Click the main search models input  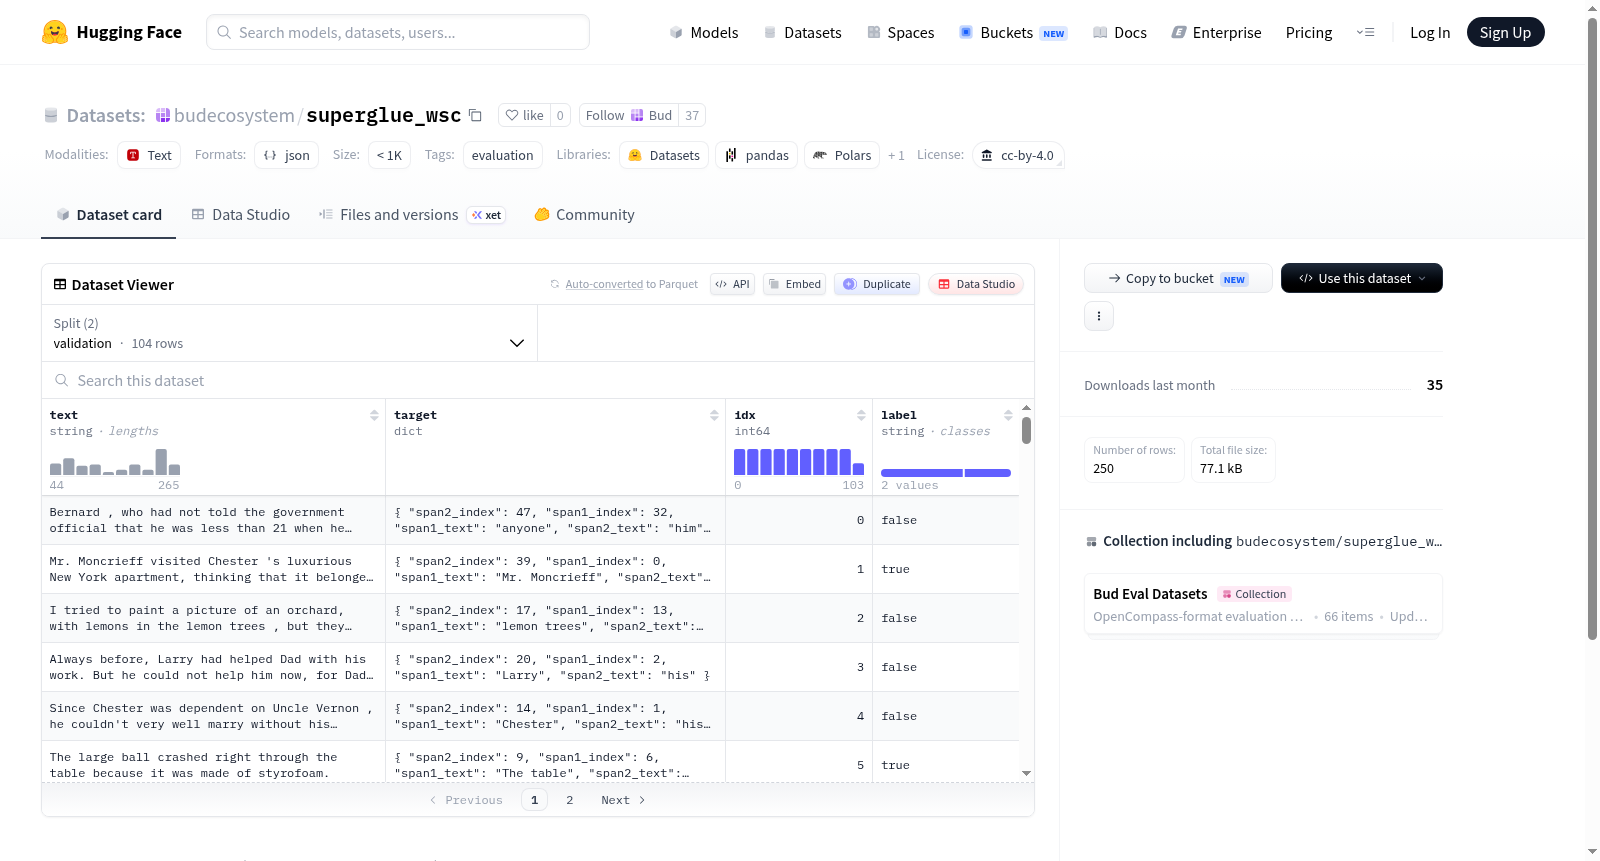coord(398,32)
